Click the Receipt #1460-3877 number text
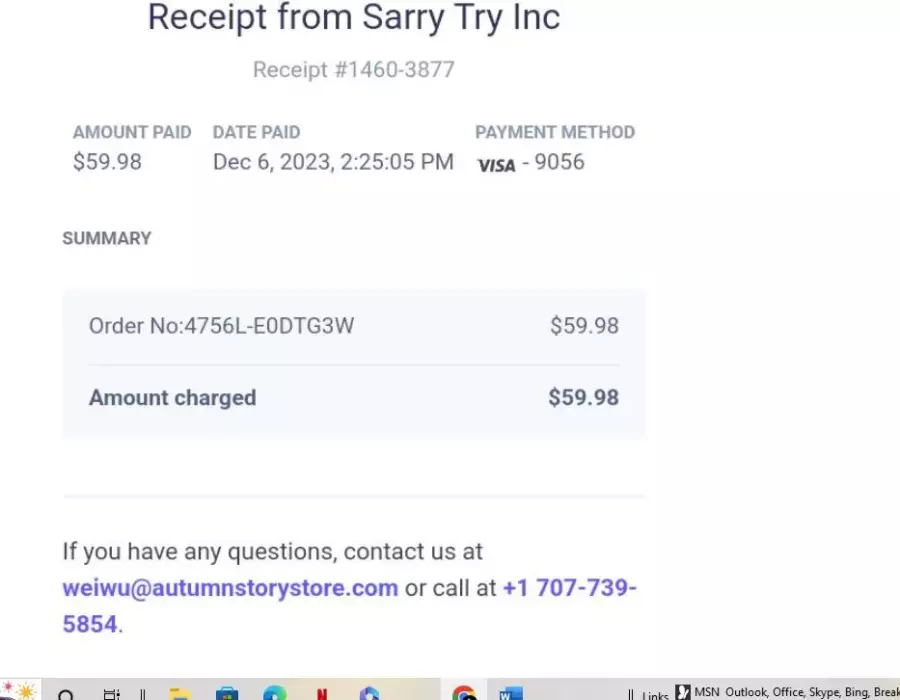Viewport: 900px width, 700px height. [x=354, y=69]
